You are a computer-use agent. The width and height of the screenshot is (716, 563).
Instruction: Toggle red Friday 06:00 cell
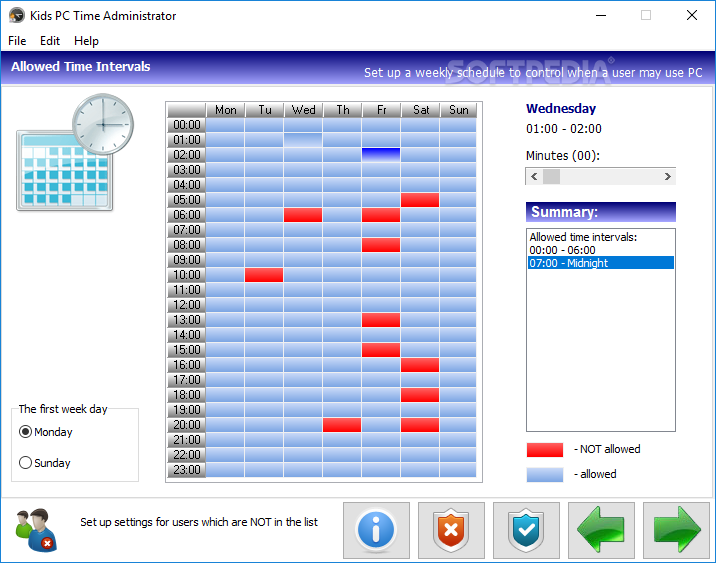(381, 215)
